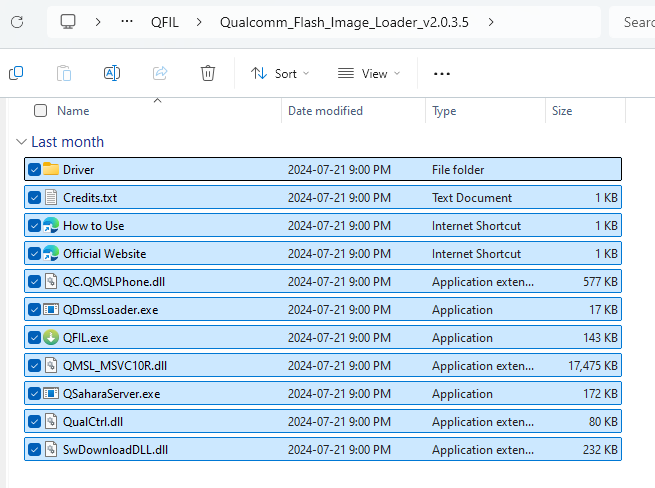
Task: Click the Share toolbar icon
Action: [x=160, y=74]
